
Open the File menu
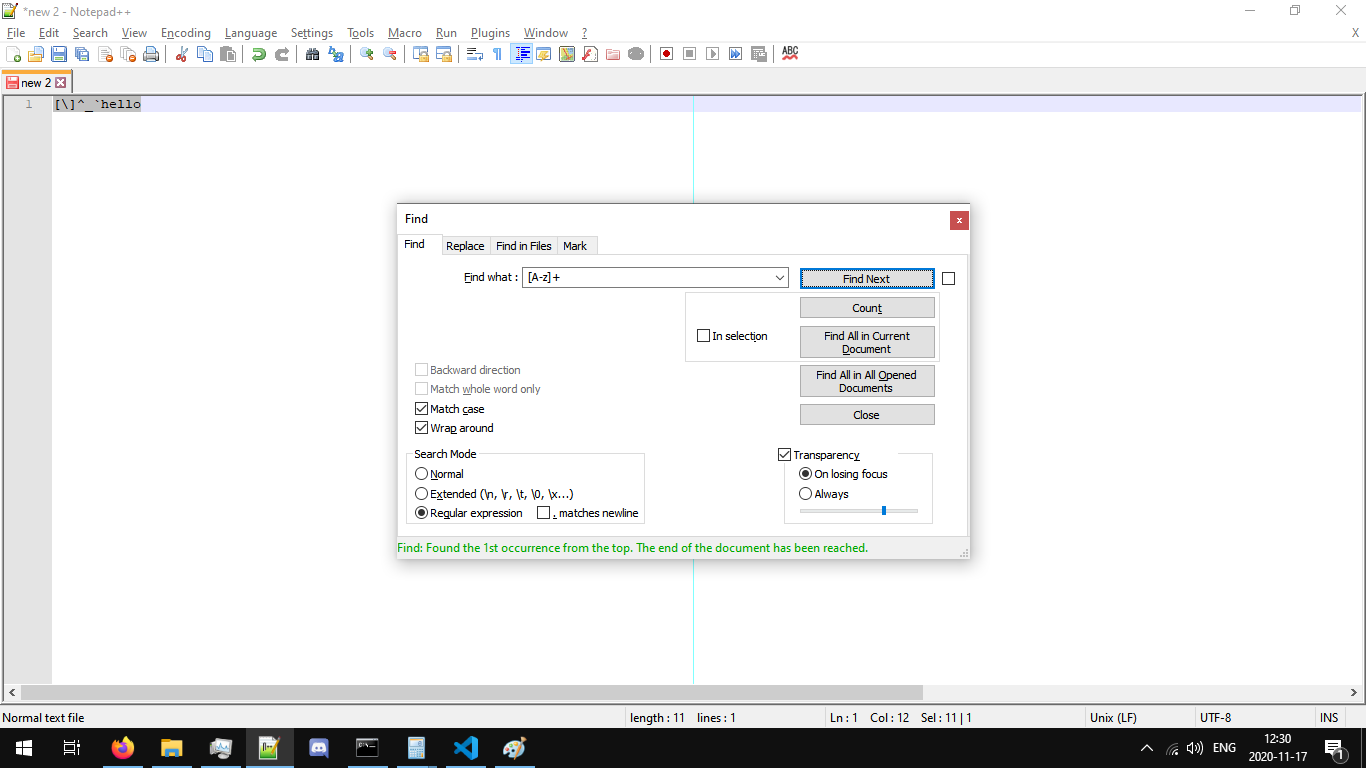coord(15,33)
